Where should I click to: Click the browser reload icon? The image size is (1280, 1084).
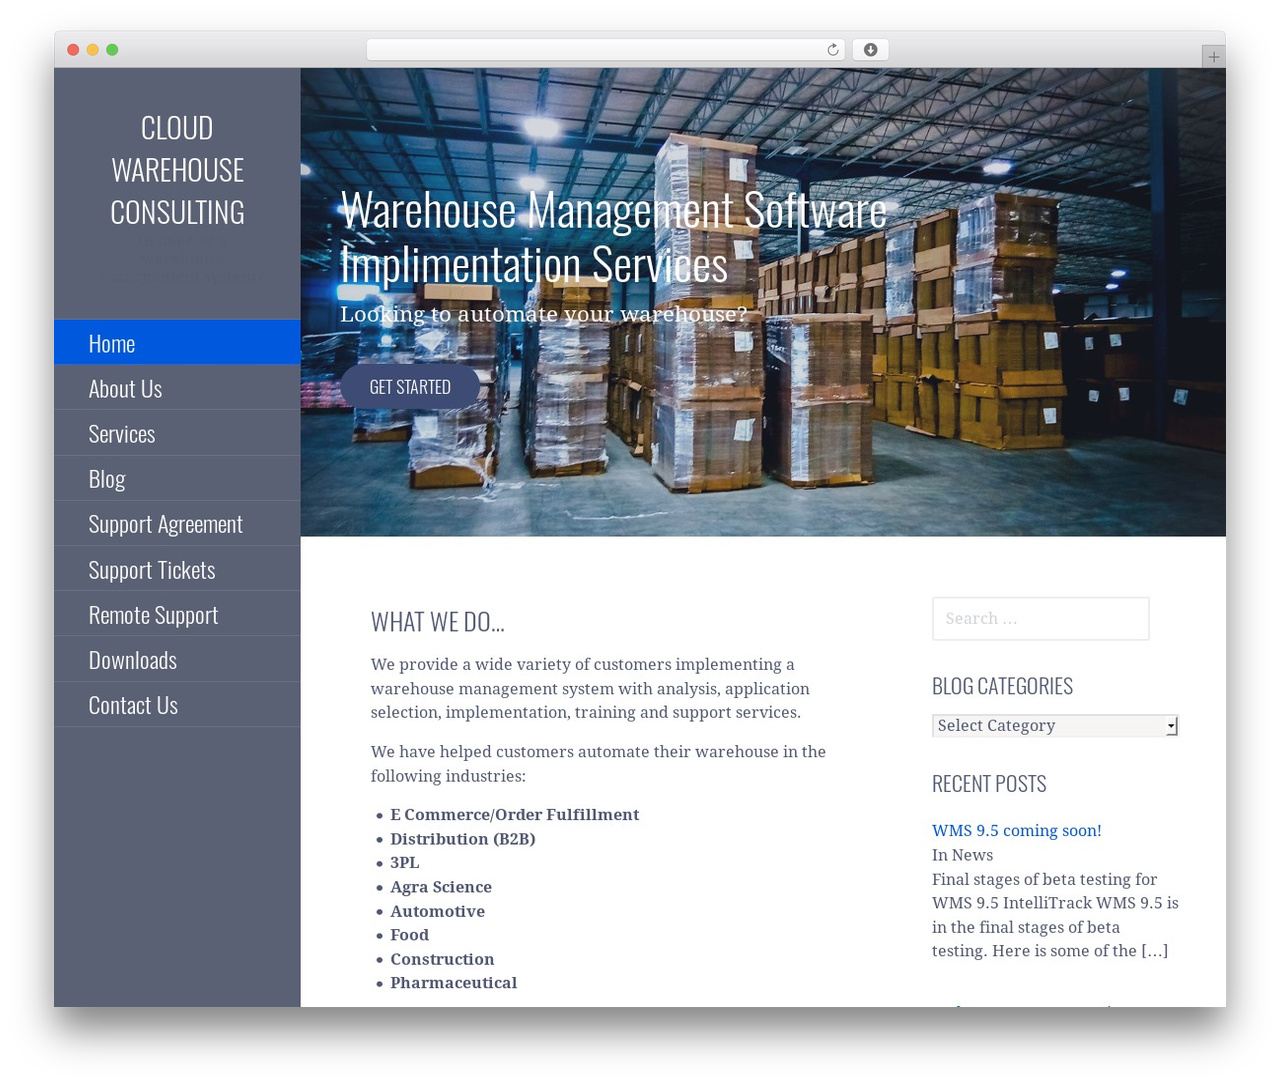832,50
